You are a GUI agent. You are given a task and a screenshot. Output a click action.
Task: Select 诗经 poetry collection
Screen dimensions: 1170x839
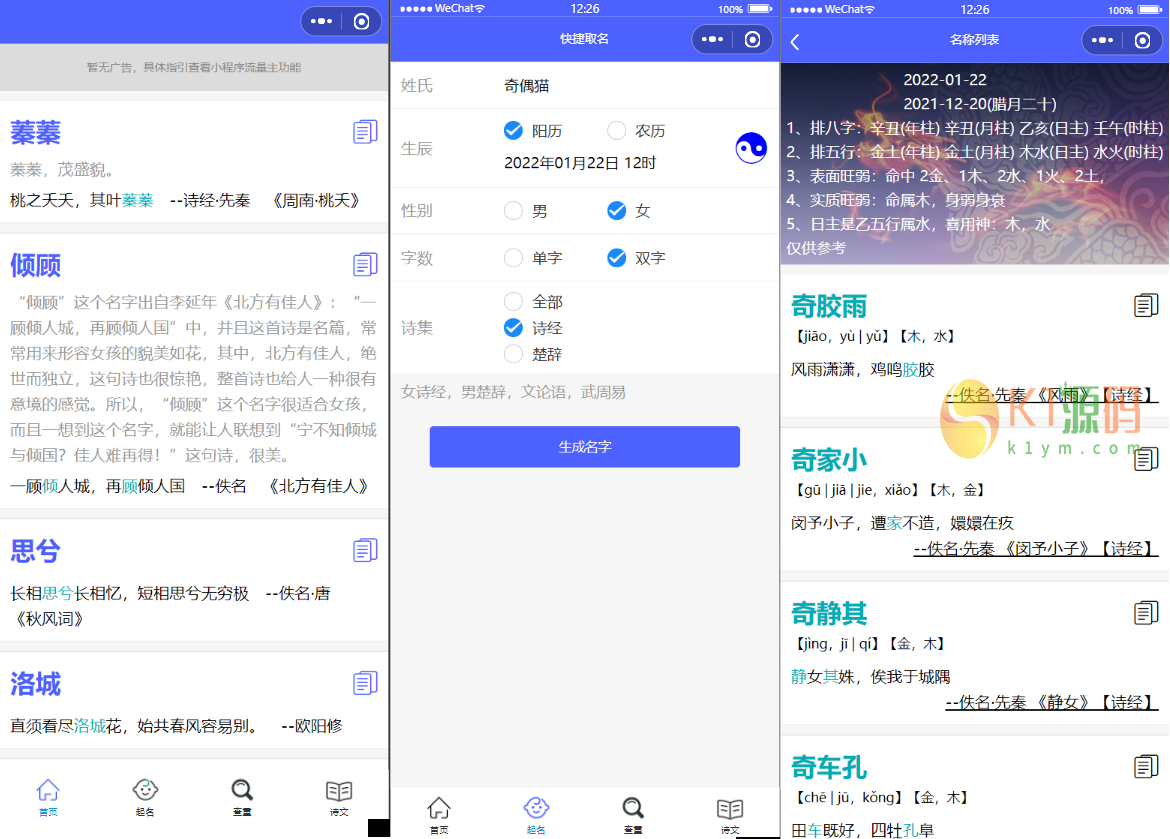[x=533, y=328]
